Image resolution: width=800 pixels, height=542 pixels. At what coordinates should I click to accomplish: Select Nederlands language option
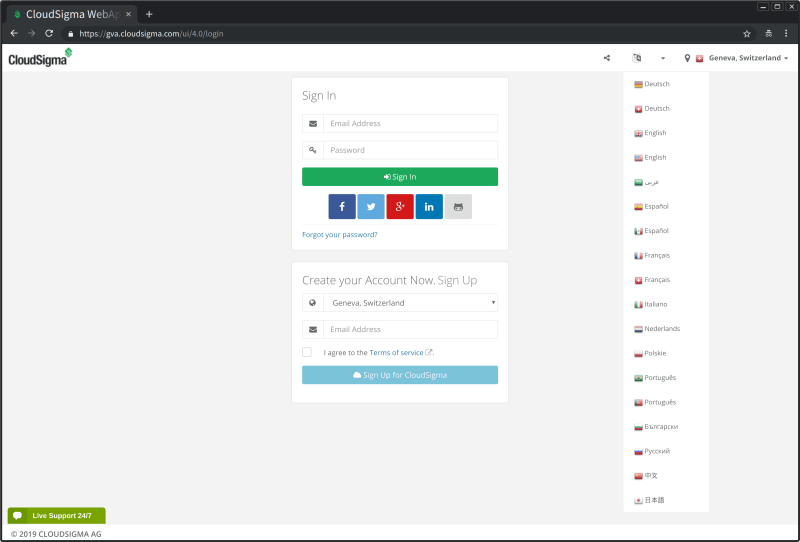(x=657, y=329)
